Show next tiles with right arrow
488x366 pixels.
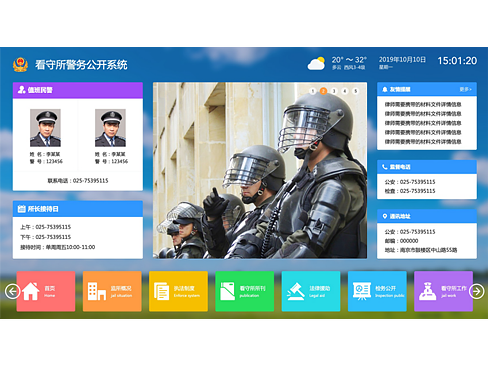(x=477, y=291)
